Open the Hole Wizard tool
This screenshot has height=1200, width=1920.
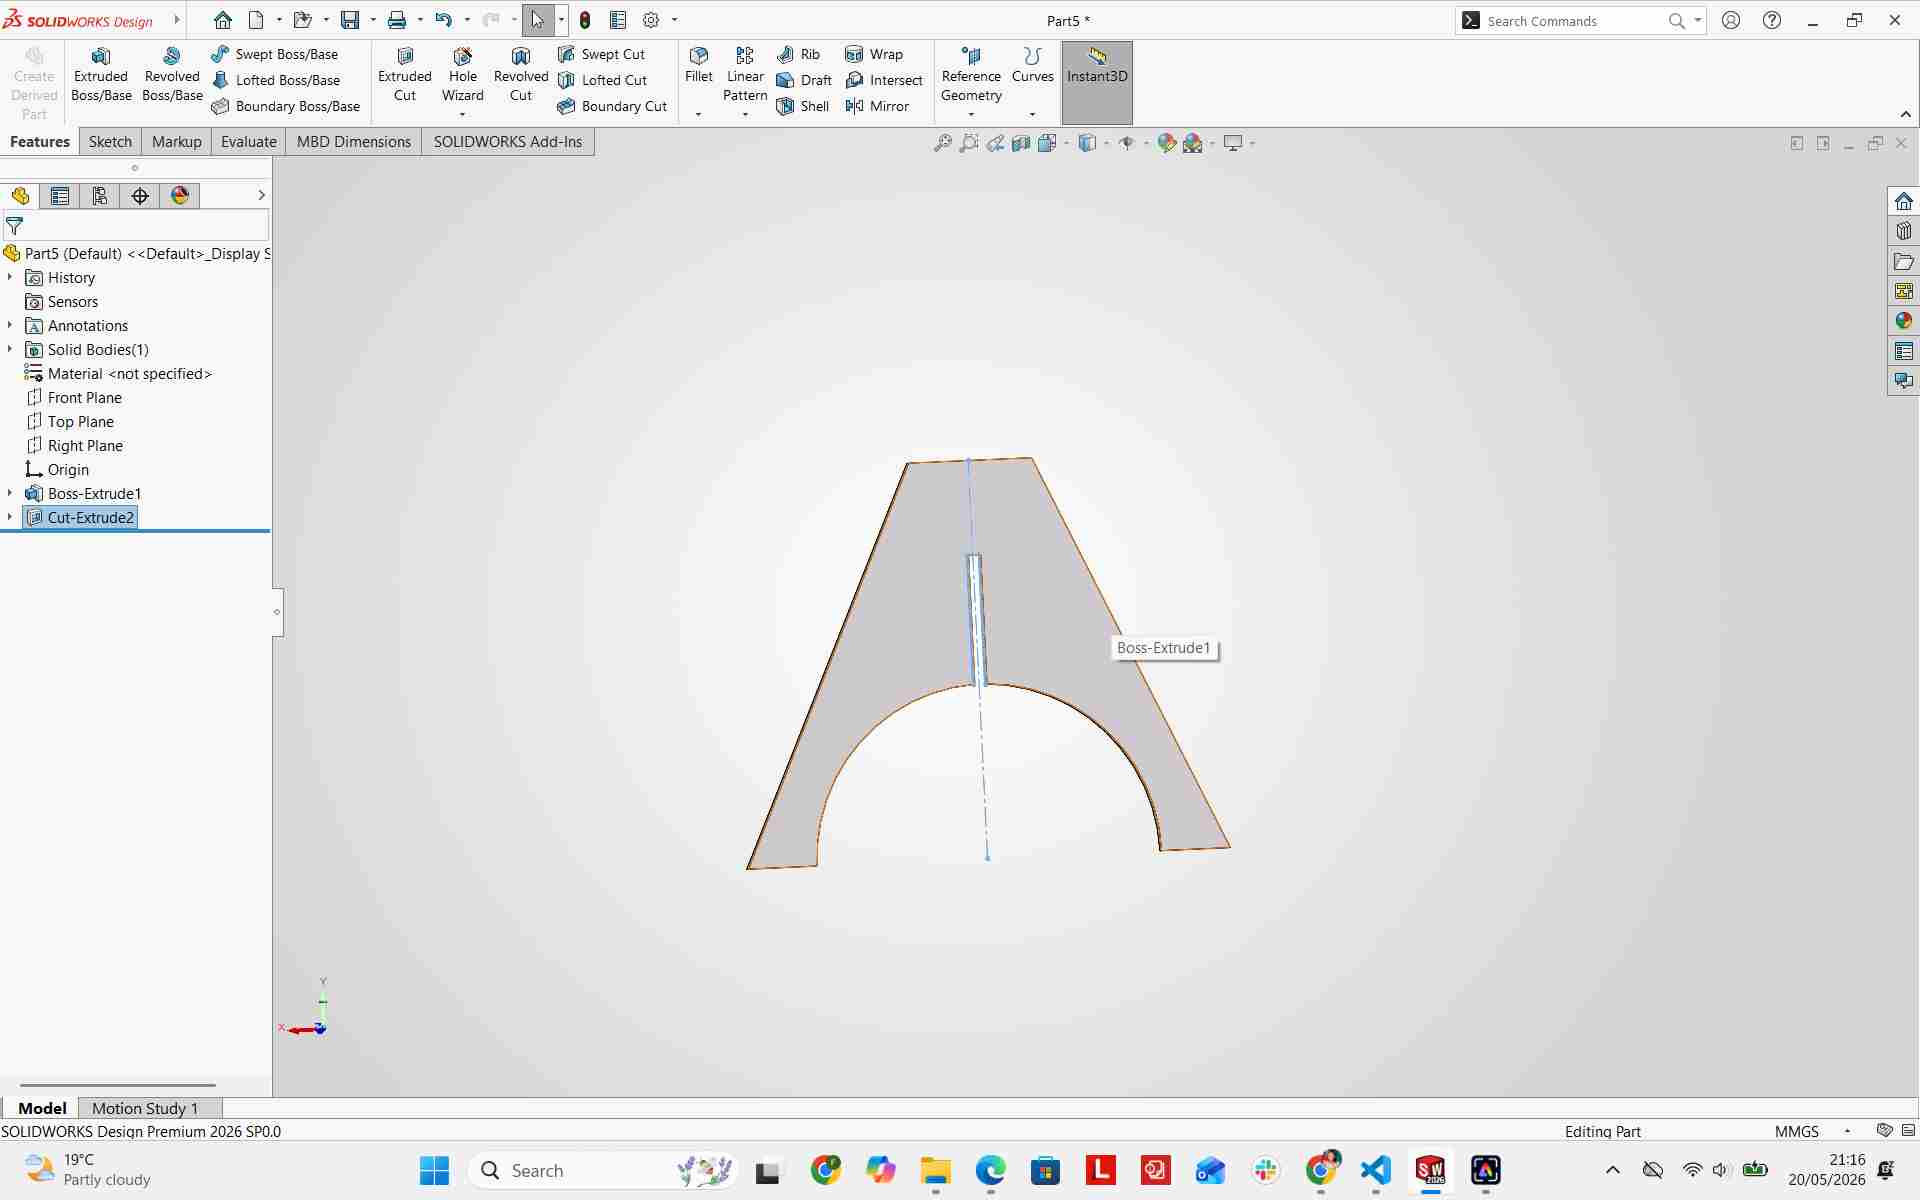463,75
